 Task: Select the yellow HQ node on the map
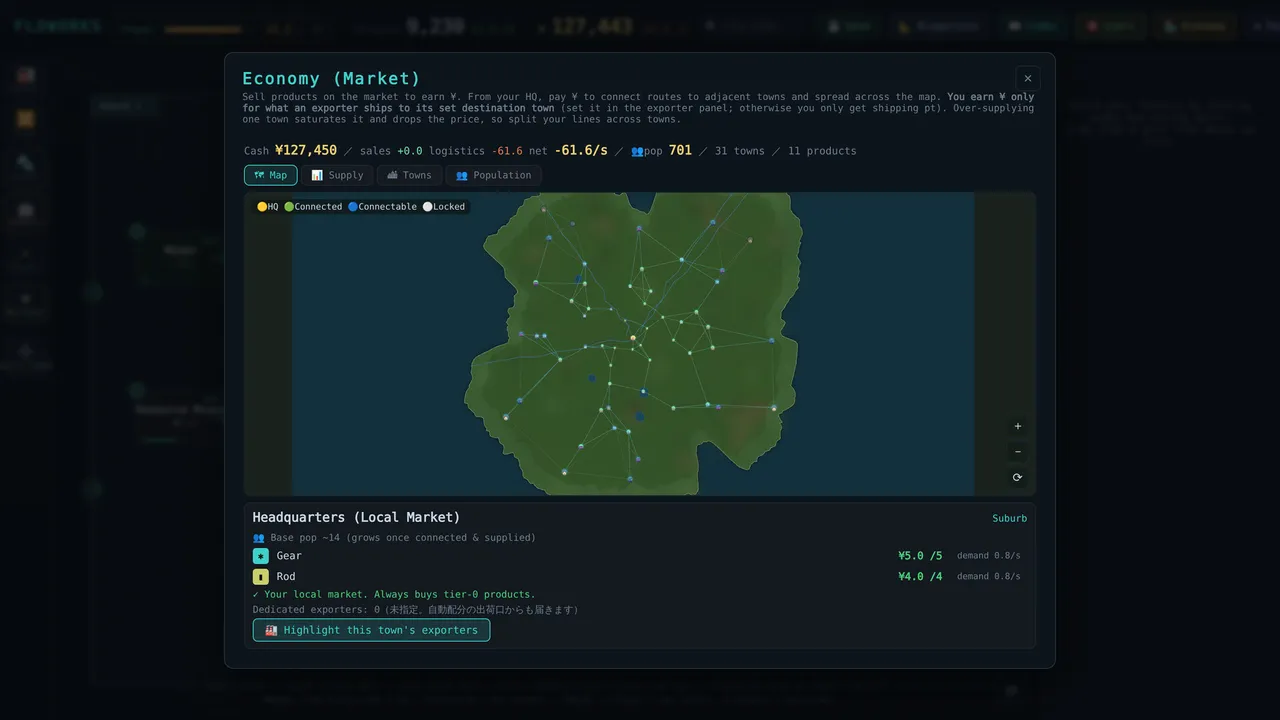[633, 338]
